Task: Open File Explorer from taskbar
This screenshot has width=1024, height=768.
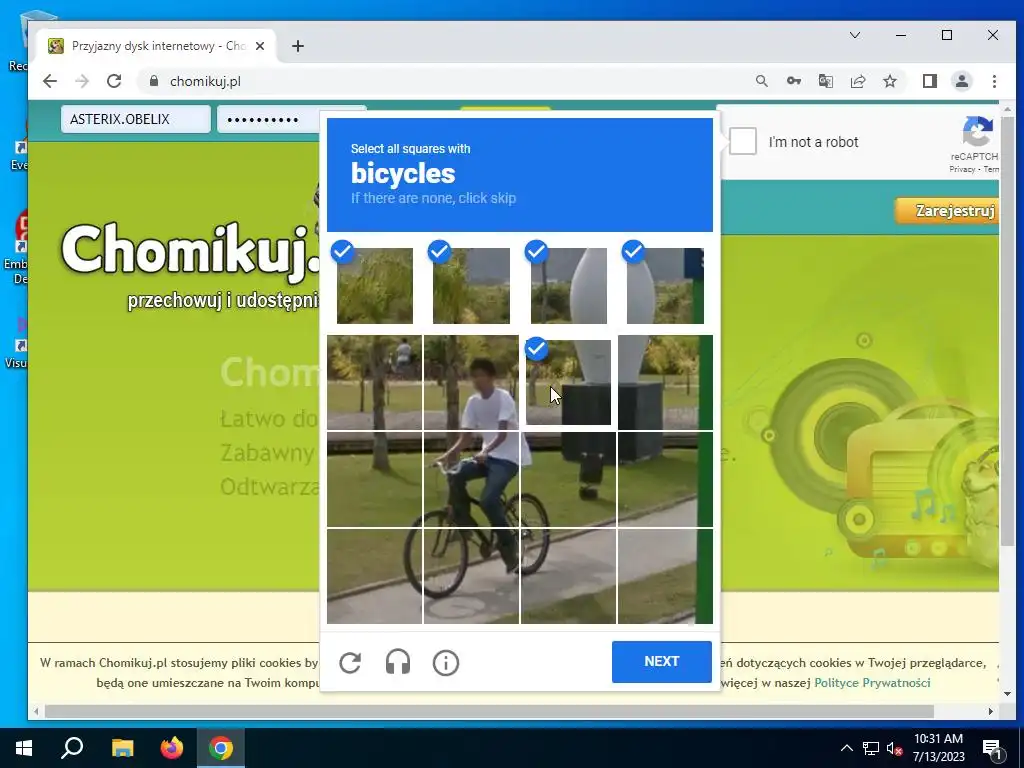Action: pos(122,748)
